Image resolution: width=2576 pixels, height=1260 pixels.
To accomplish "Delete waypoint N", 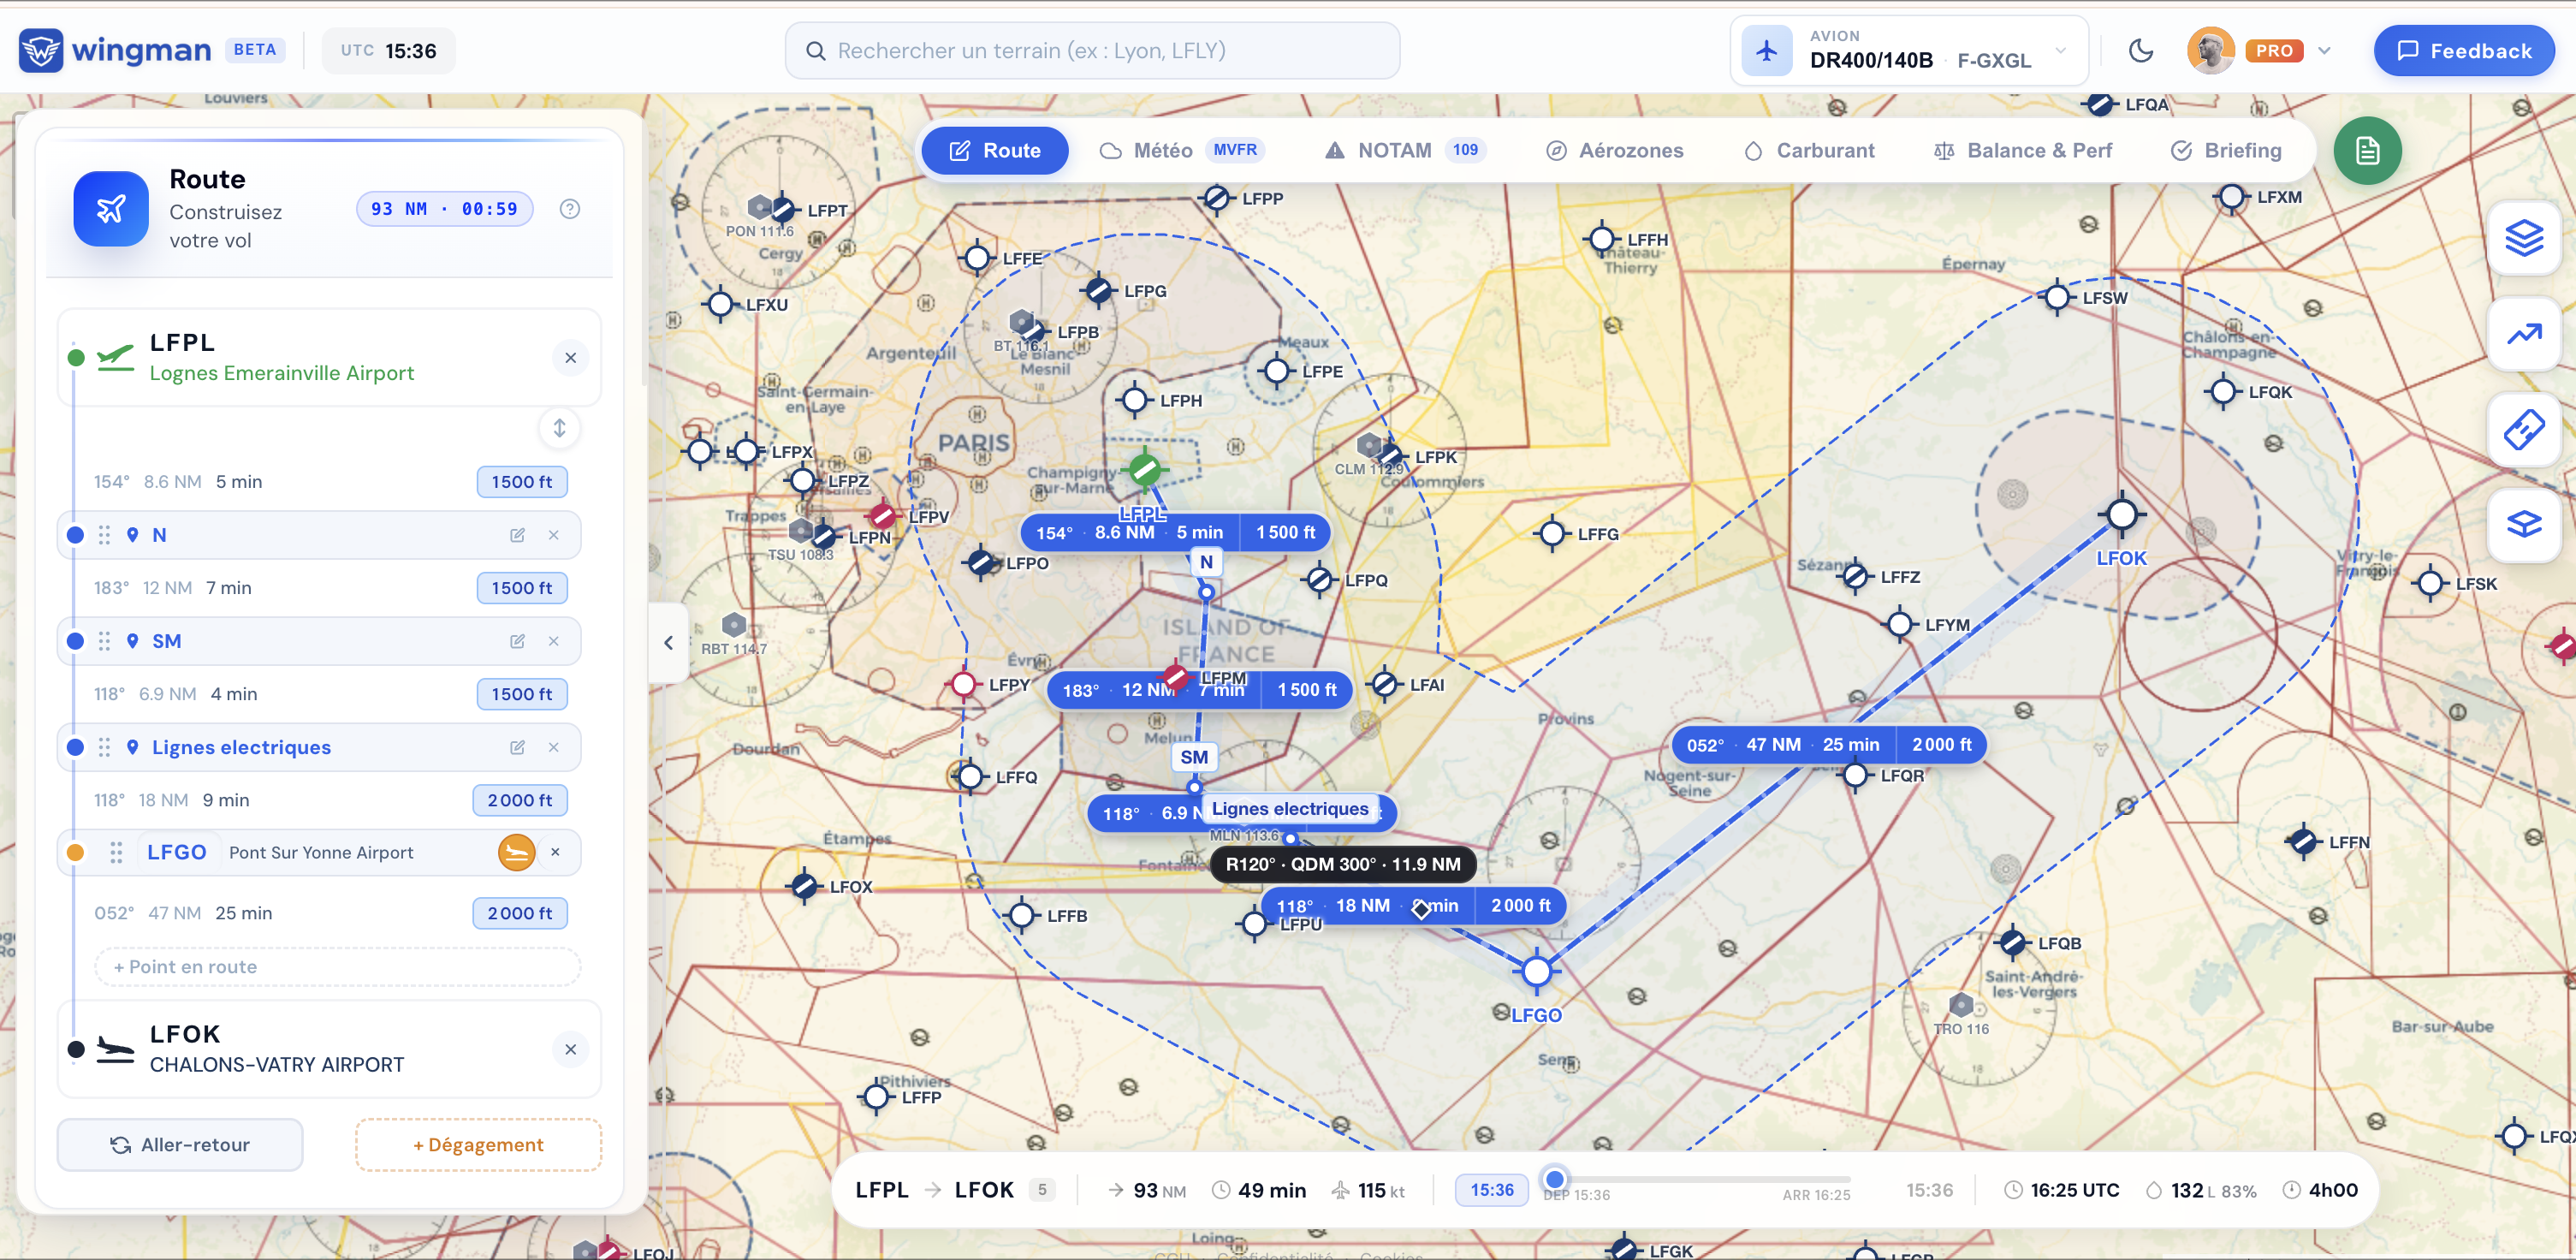I will [553, 535].
